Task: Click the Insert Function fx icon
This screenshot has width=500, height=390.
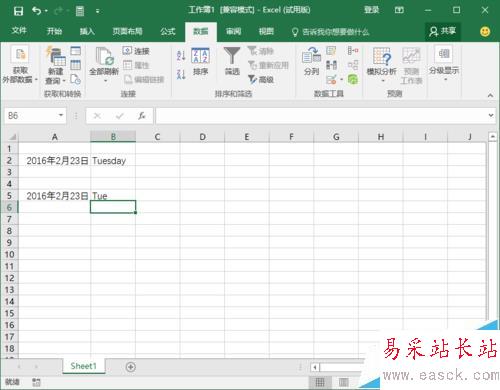Action: (142, 116)
